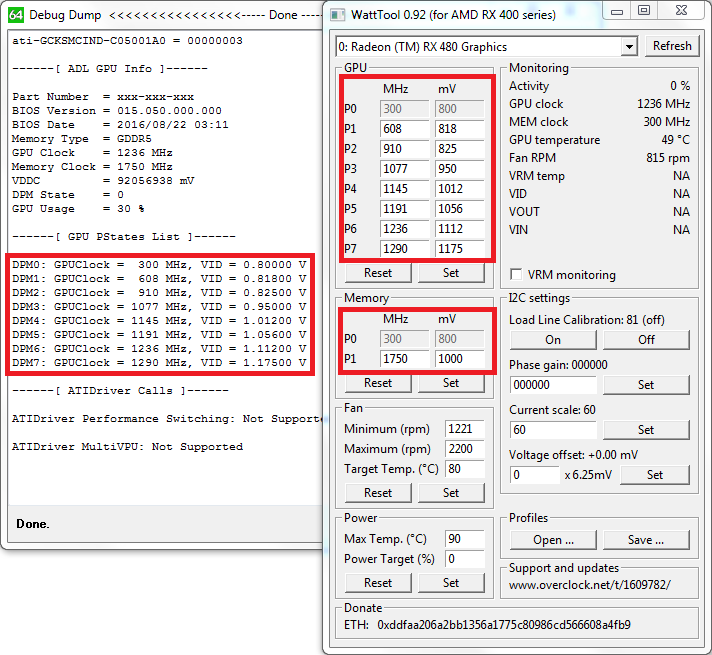
Task: Reset the Memory clock settings
Action: tap(378, 383)
